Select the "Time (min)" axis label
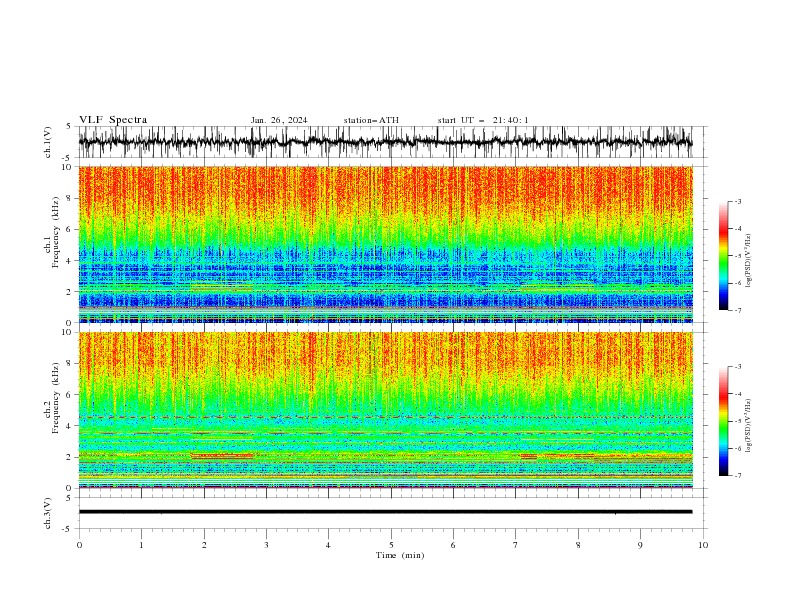Image resolution: width=792 pixels, height=612 pixels. point(400,555)
